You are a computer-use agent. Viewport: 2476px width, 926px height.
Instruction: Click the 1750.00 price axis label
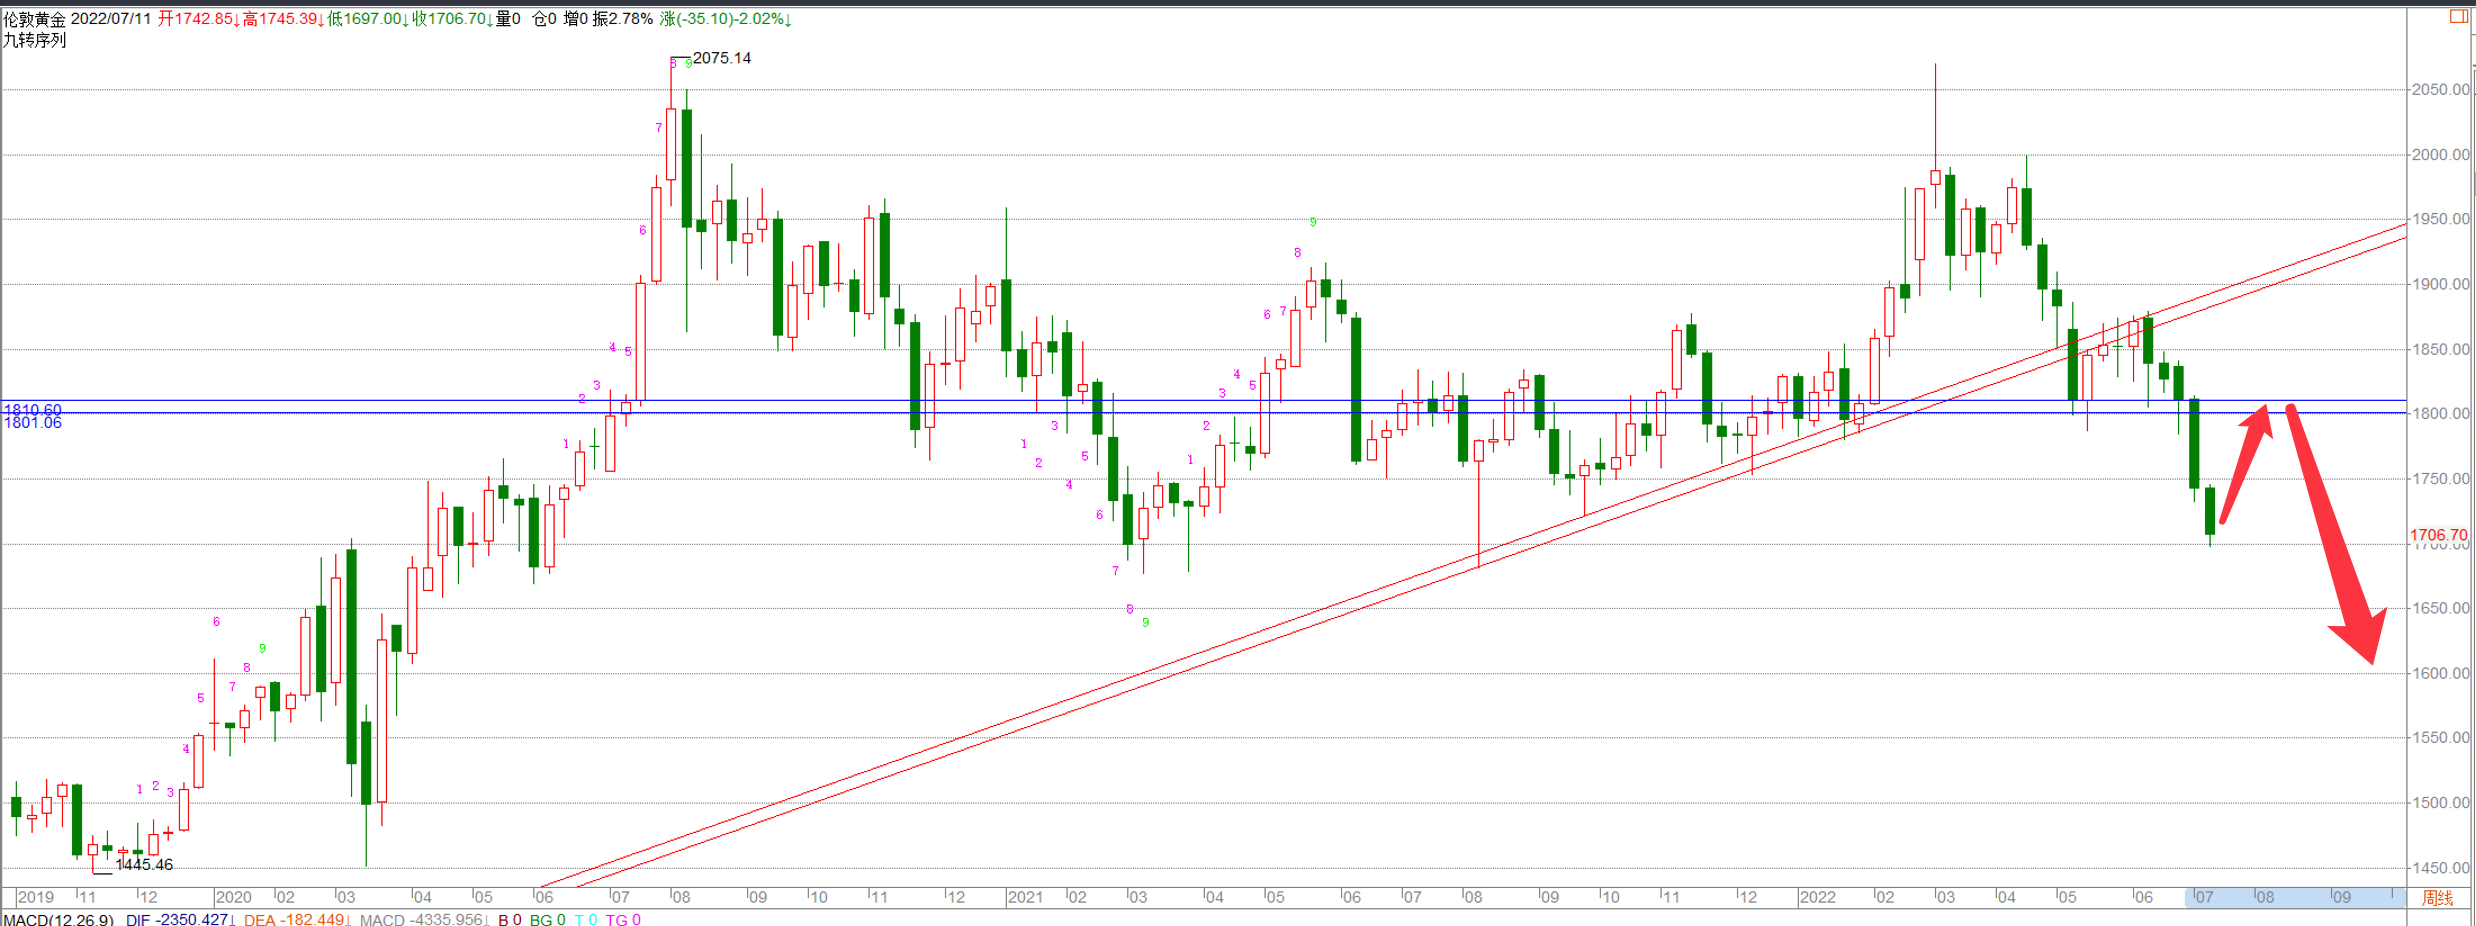click(x=2441, y=479)
